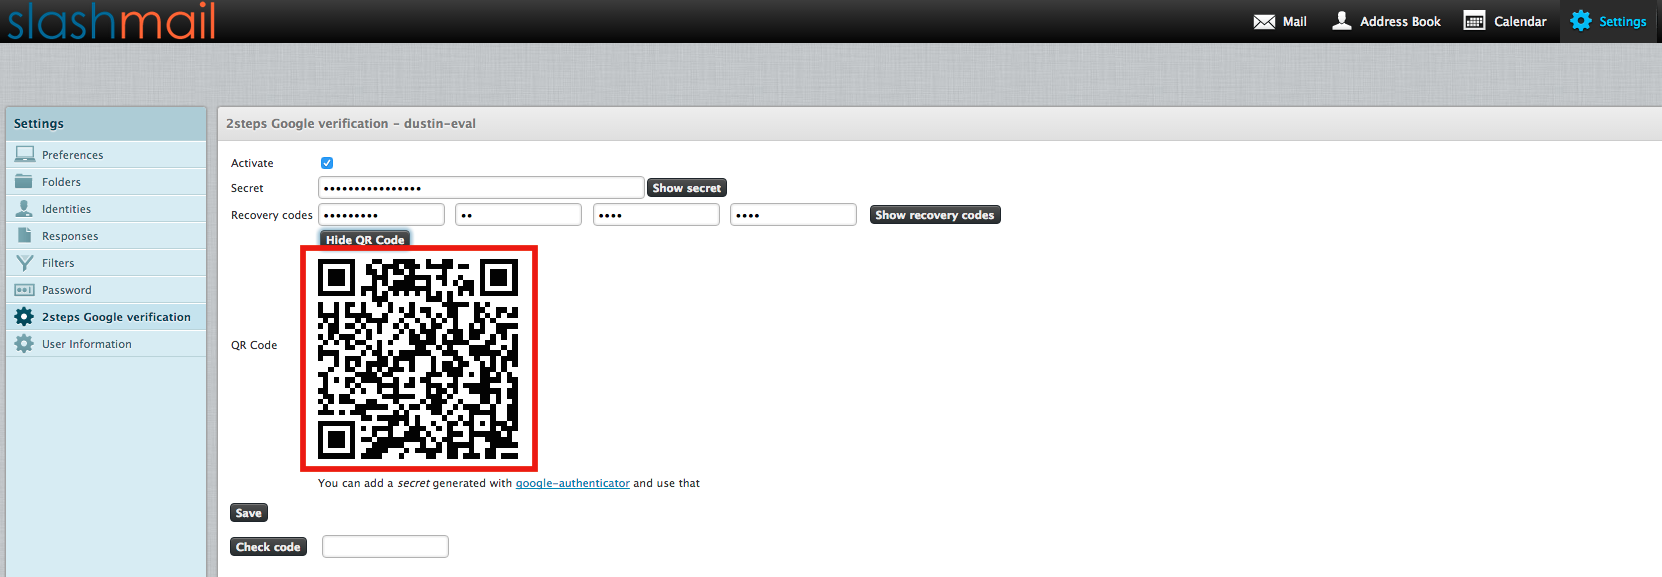1662x577 pixels.
Task: Click the Check code button
Action: click(268, 547)
